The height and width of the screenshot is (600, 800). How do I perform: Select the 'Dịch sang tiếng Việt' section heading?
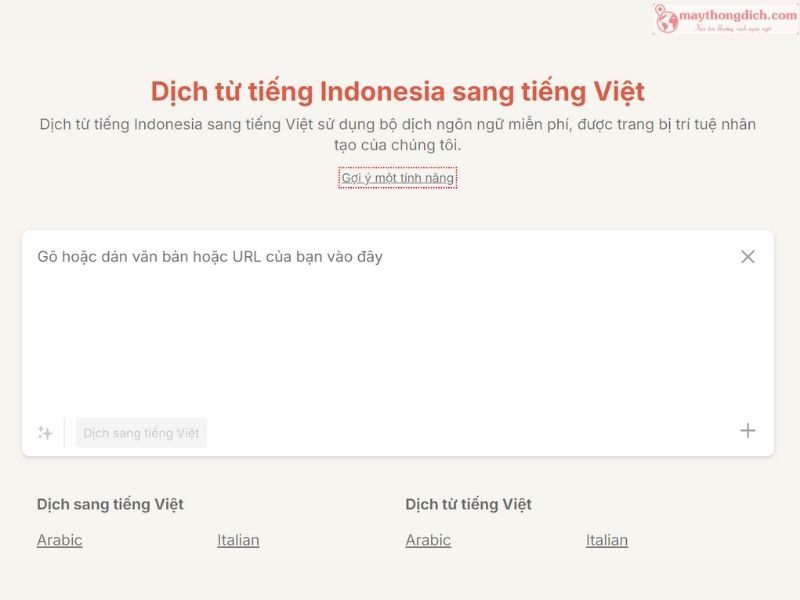click(108, 504)
